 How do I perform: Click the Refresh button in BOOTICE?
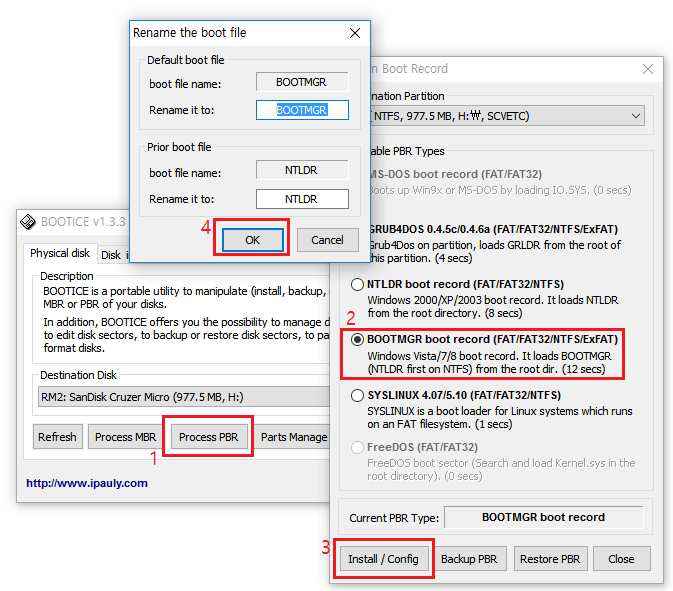58,437
